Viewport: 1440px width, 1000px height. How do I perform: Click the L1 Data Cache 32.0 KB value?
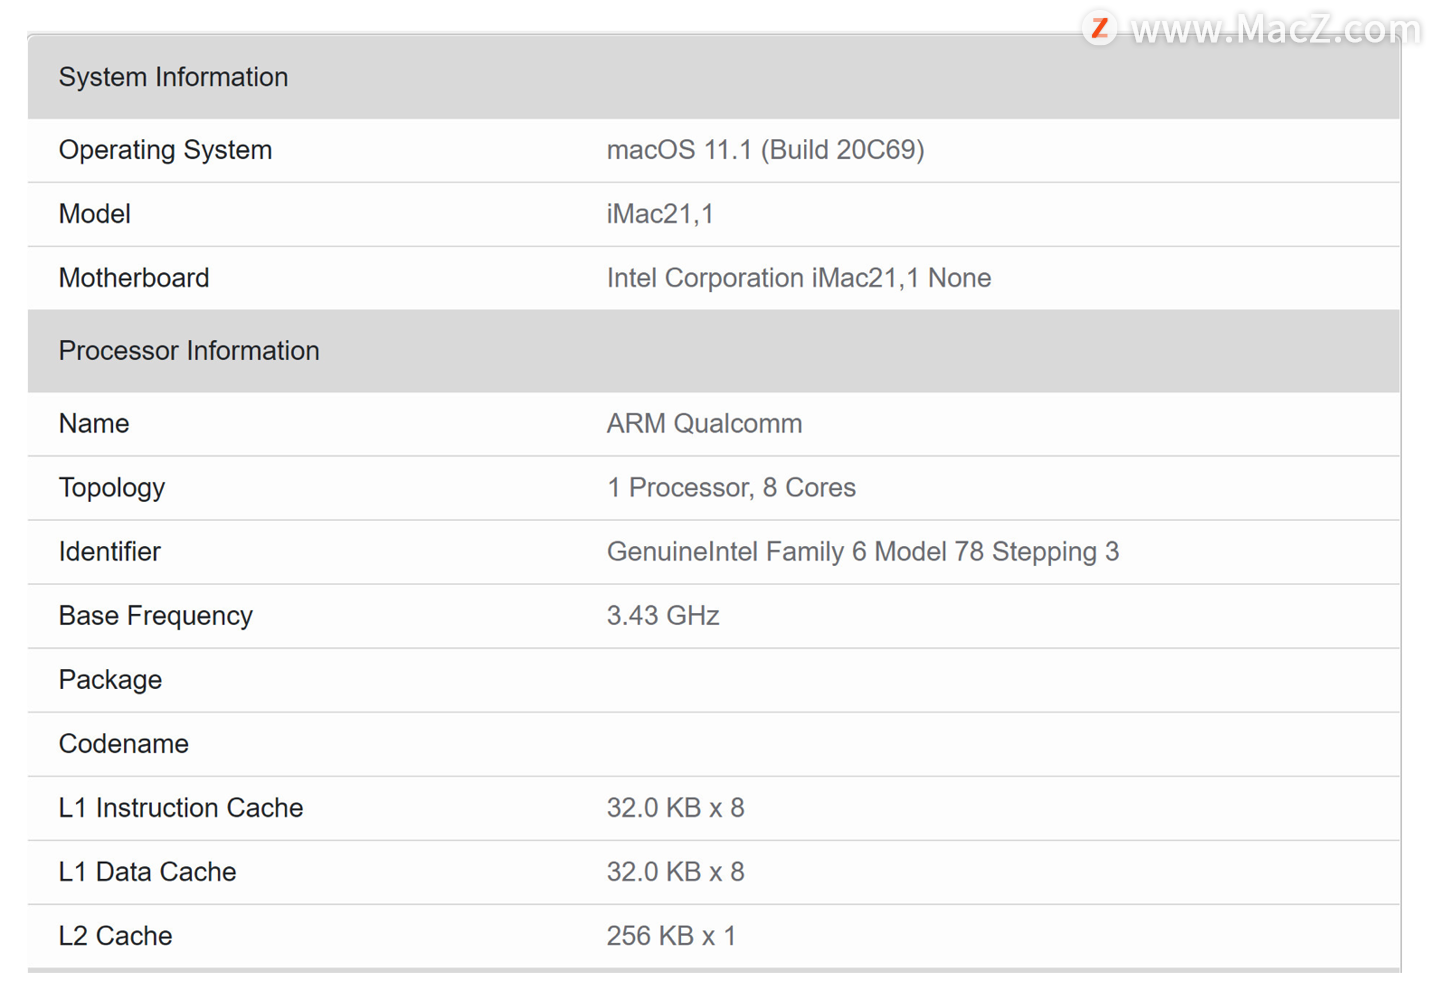point(675,872)
